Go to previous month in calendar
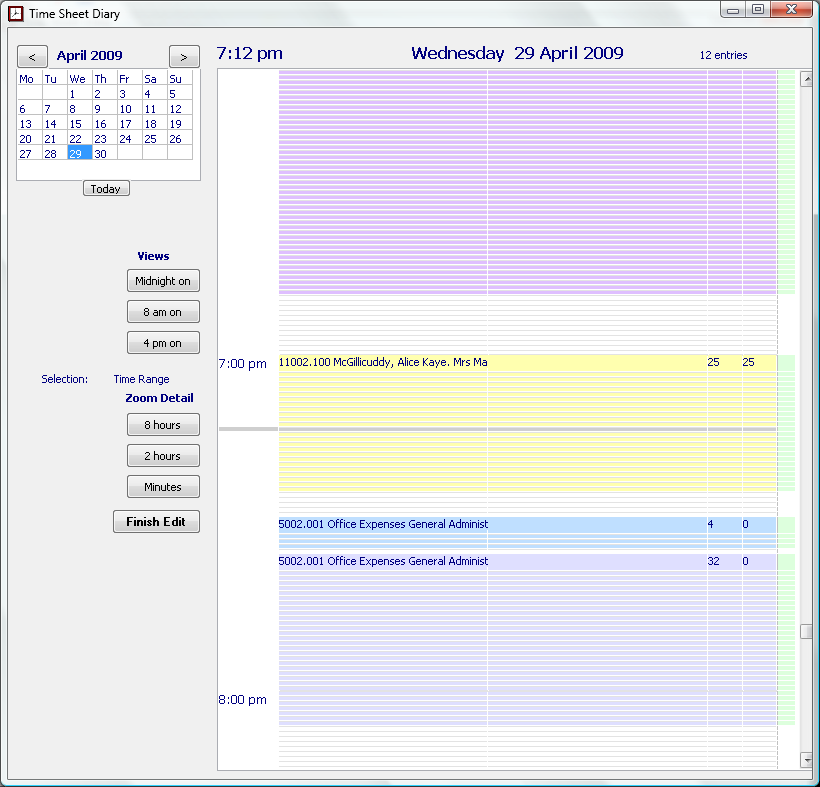820x787 pixels. [32, 57]
